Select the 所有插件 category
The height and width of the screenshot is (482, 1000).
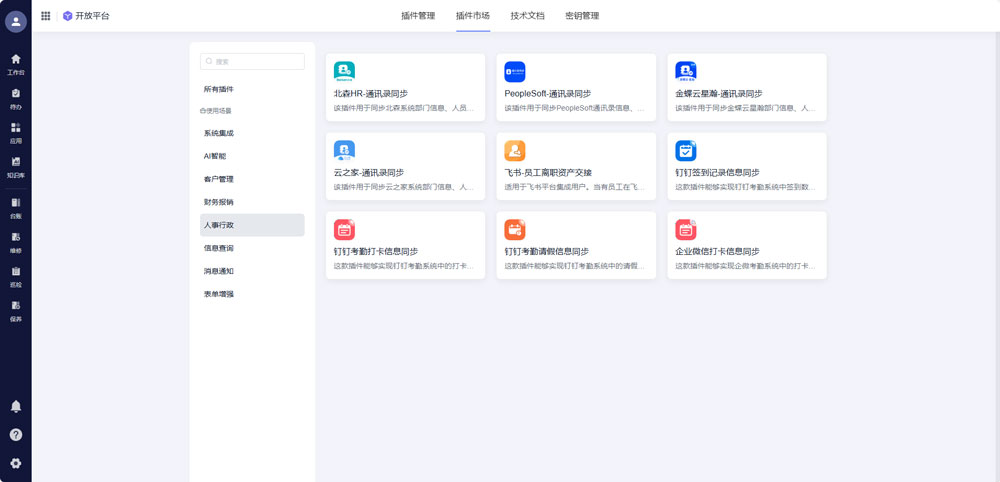(219, 89)
